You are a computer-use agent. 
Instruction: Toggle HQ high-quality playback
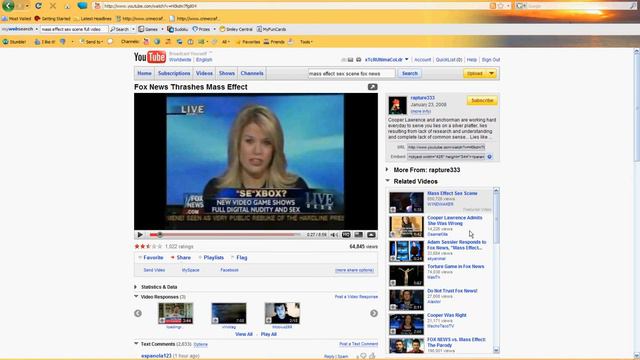pyautogui.click(x=346, y=235)
